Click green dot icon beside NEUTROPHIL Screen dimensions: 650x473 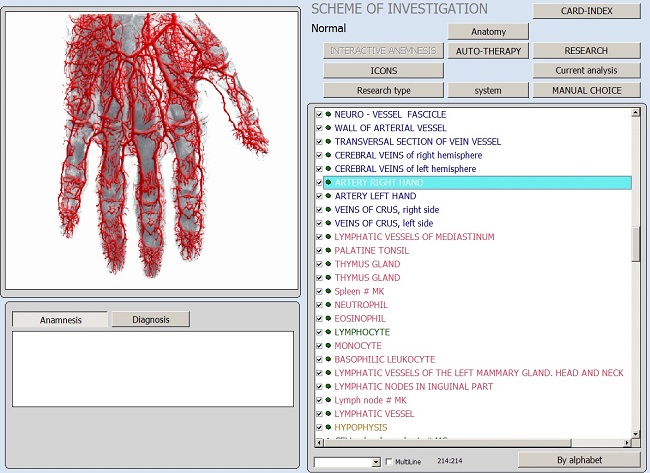[328, 305]
